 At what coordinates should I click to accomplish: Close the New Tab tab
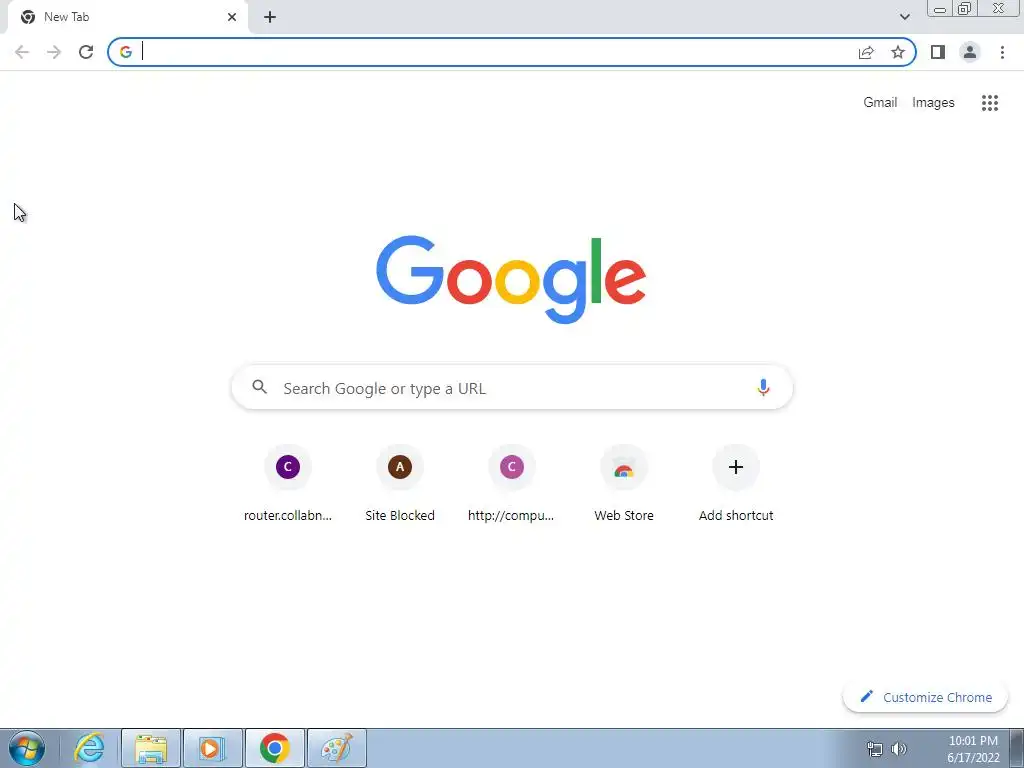coord(232,17)
